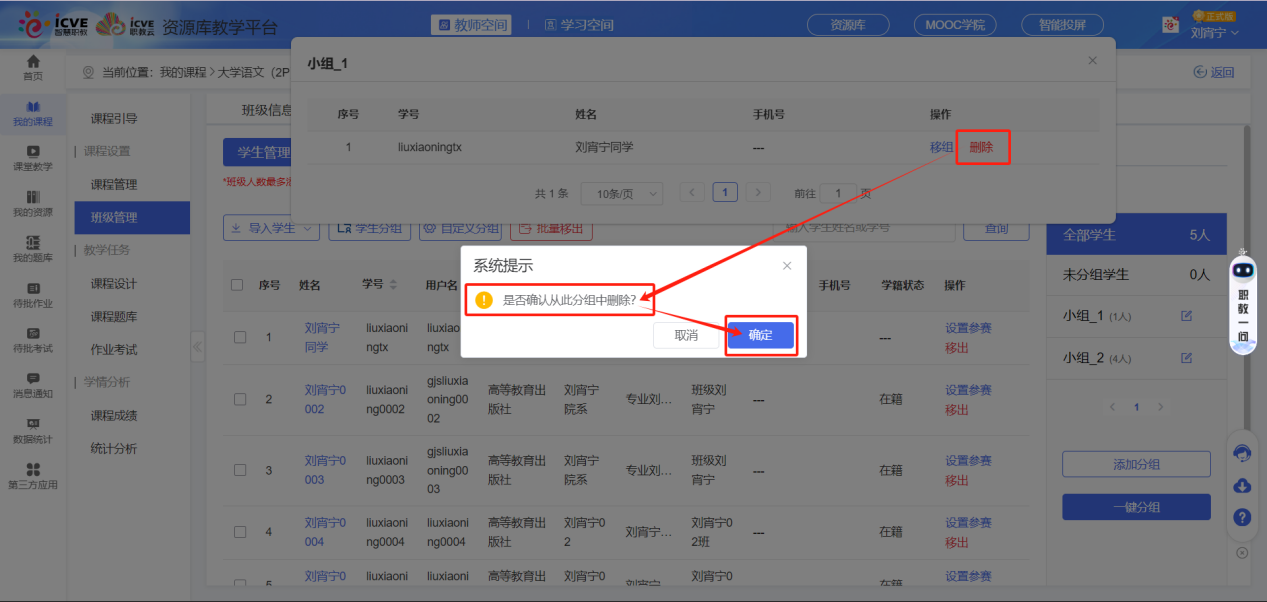Open the 10条/页 page size dropdown
1267x602 pixels.
click(623, 193)
